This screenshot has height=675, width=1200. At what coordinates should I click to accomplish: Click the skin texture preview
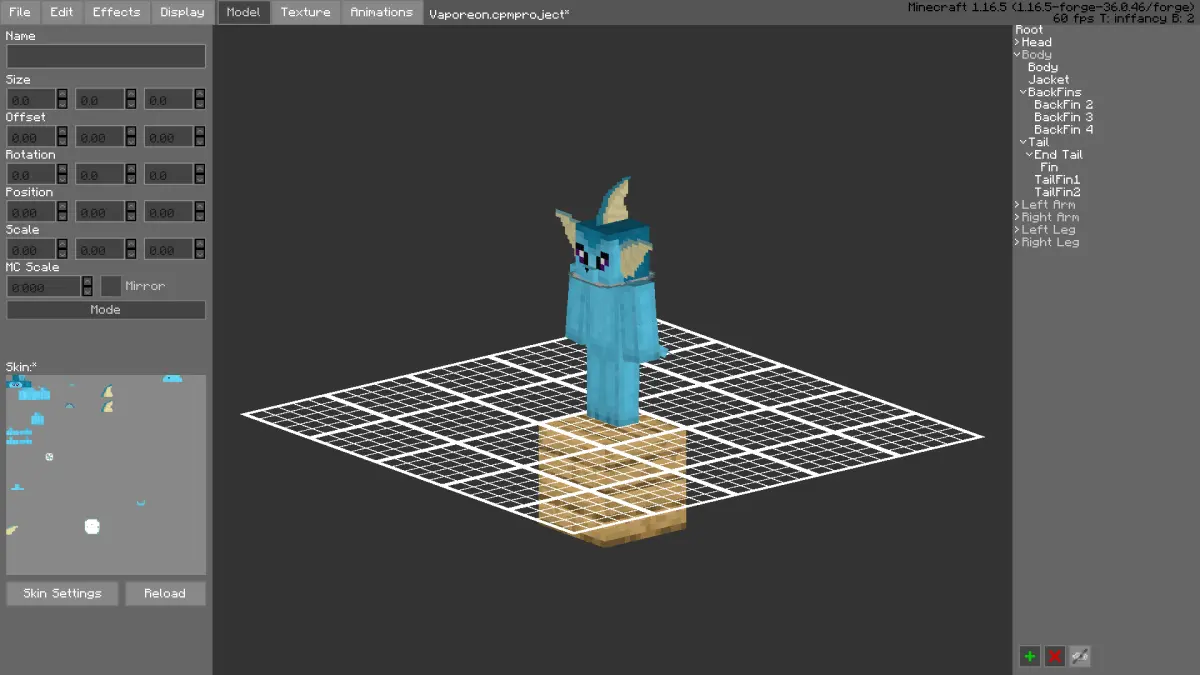tap(106, 475)
